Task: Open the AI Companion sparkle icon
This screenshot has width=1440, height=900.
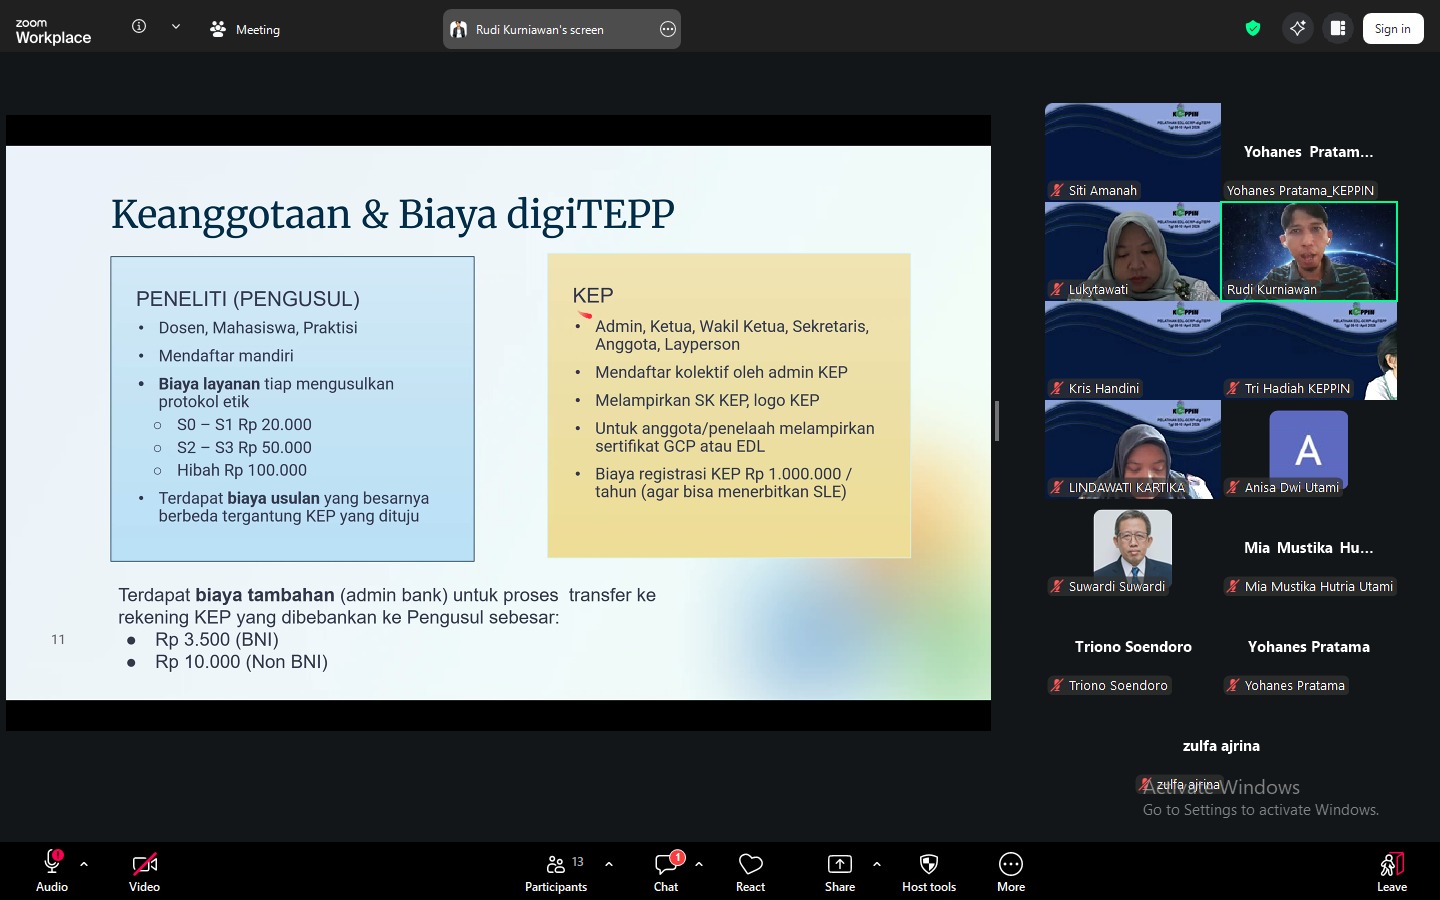Action: pyautogui.click(x=1297, y=28)
